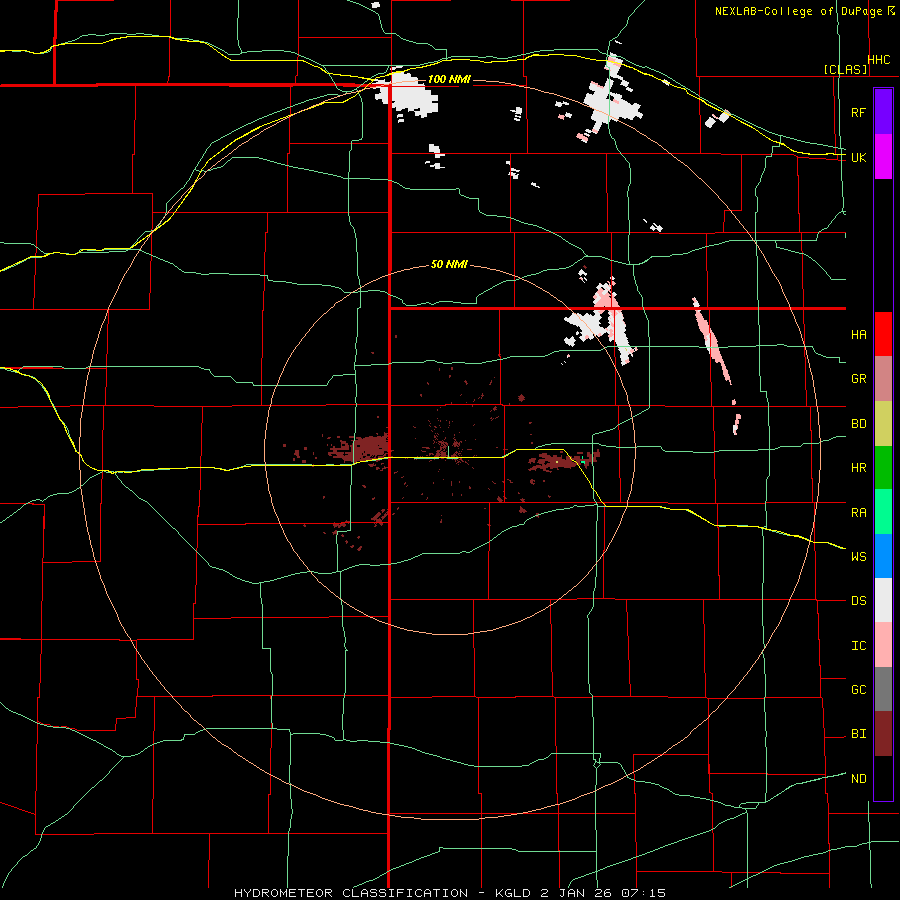Click the WS blue legend swatch
This screenshot has height=900, width=900.
pos(883,556)
